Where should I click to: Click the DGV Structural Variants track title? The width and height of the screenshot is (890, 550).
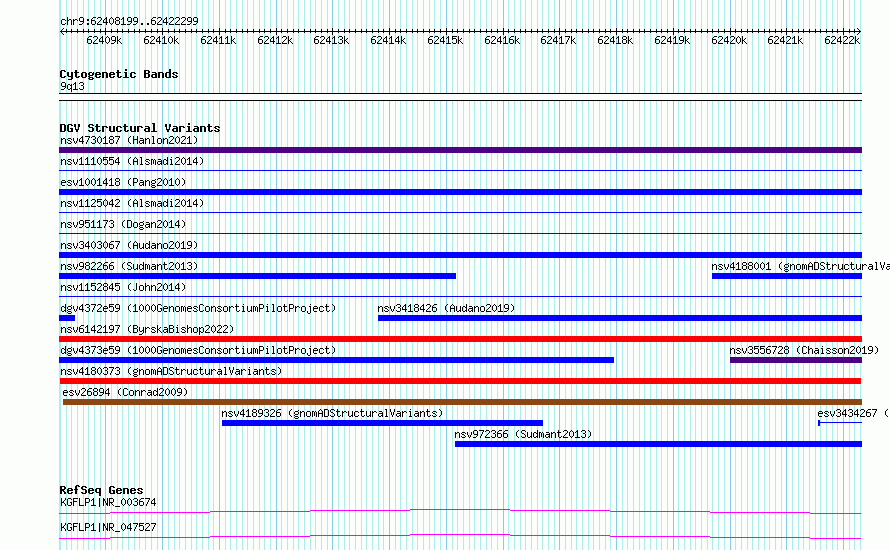140,128
